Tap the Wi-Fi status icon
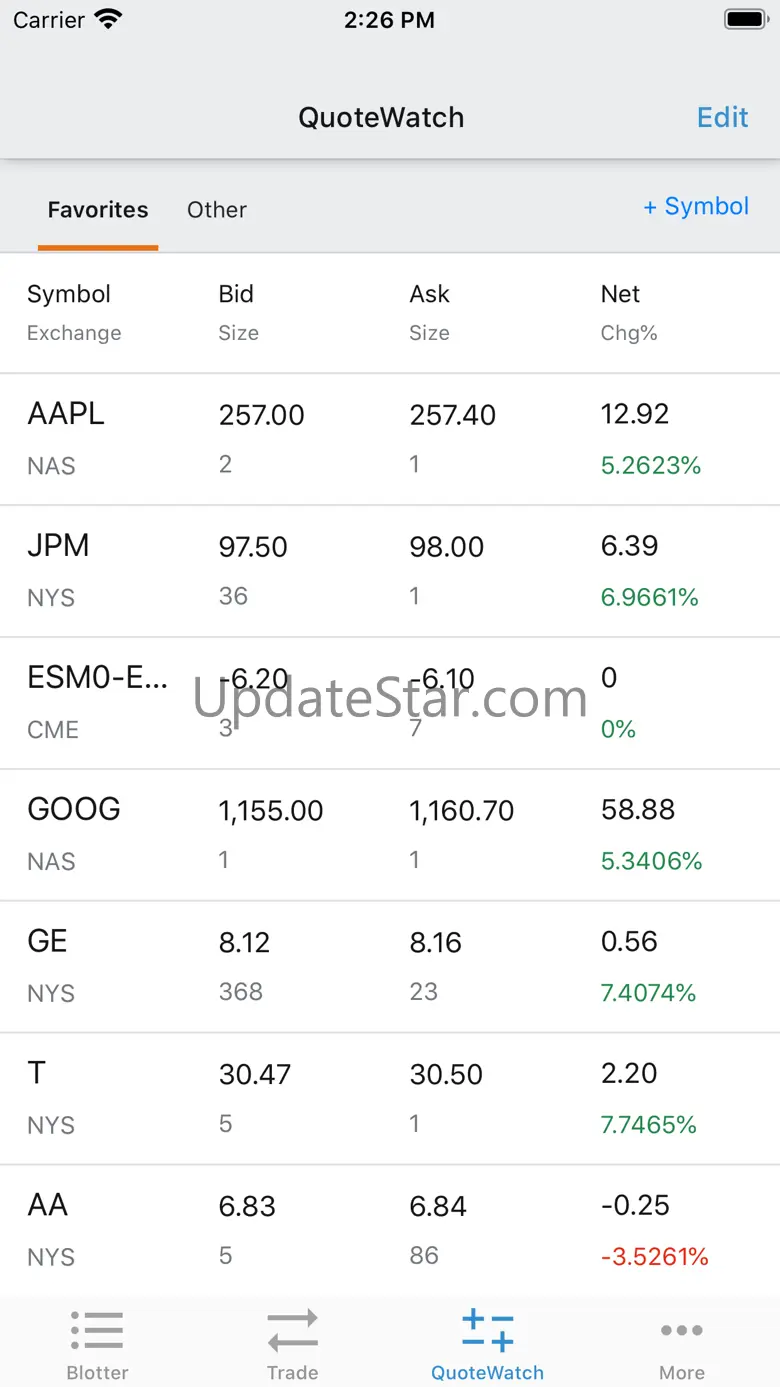Viewport: 780px width, 1387px height. click(108, 19)
